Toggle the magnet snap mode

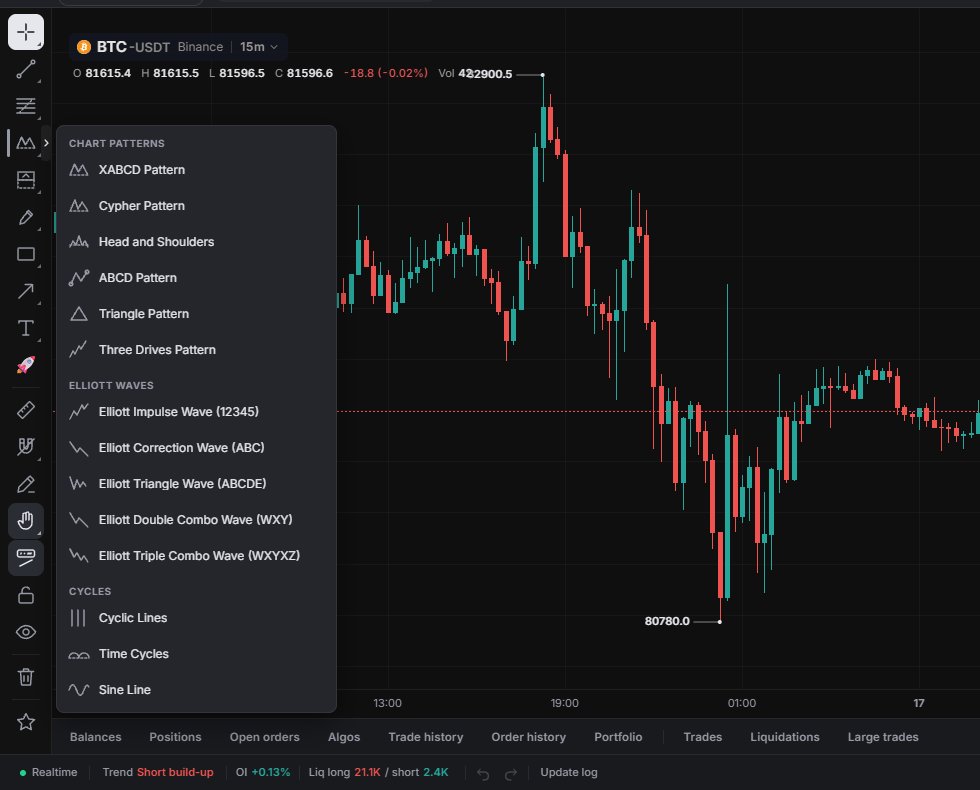pos(26,447)
